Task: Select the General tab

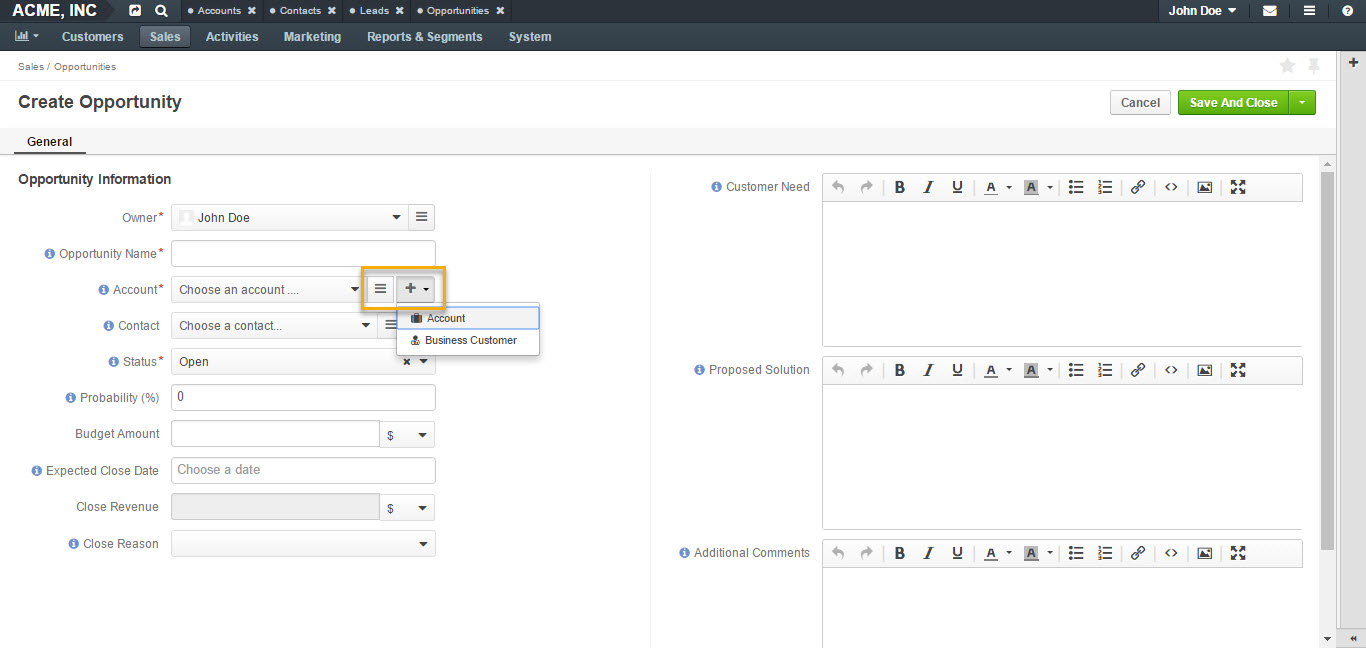Action: pyautogui.click(x=50, y=142)
